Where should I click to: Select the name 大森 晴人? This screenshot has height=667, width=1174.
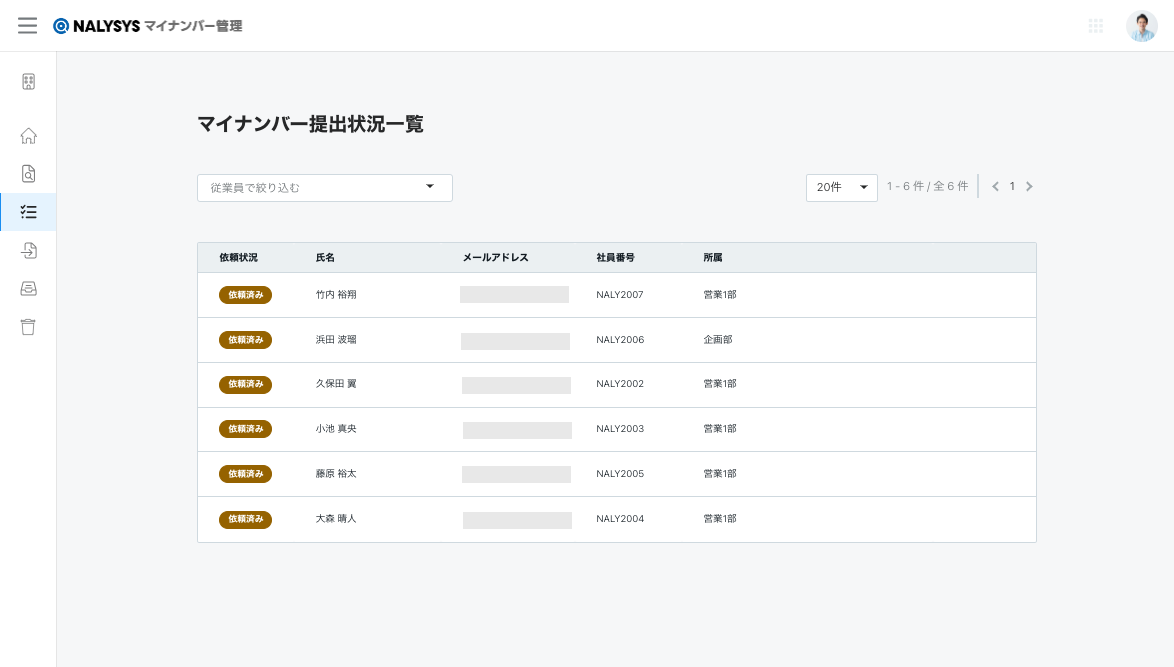[335, 519]
